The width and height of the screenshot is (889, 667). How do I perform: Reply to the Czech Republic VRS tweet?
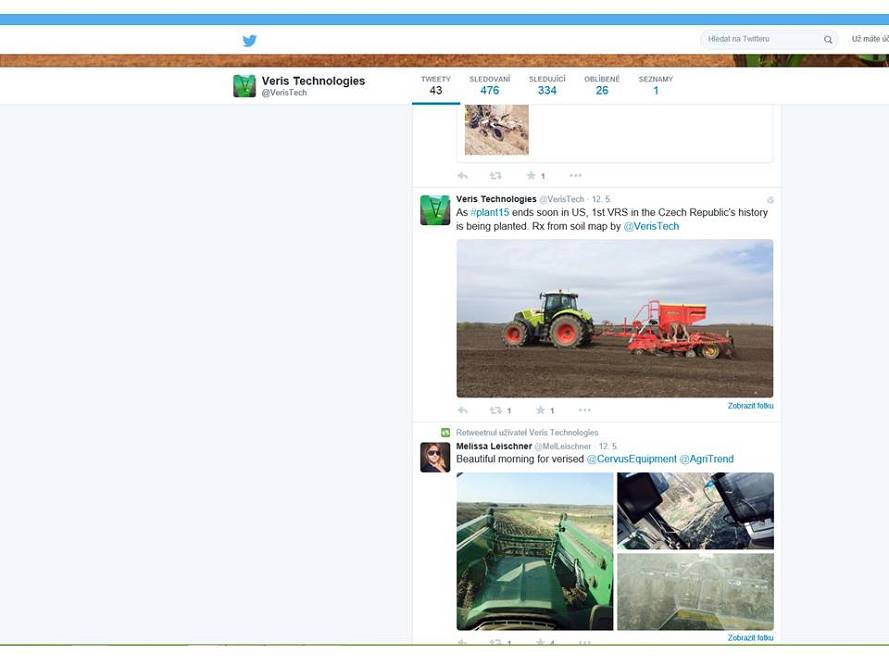[463, 410]
